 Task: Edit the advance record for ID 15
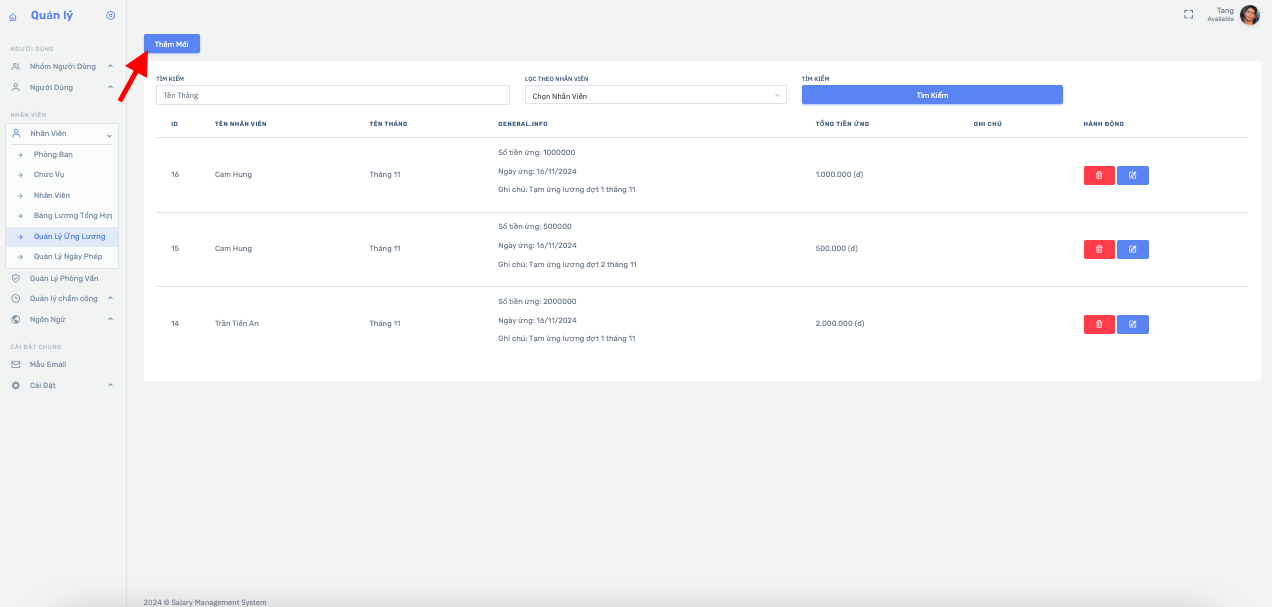coord(1132,249)
